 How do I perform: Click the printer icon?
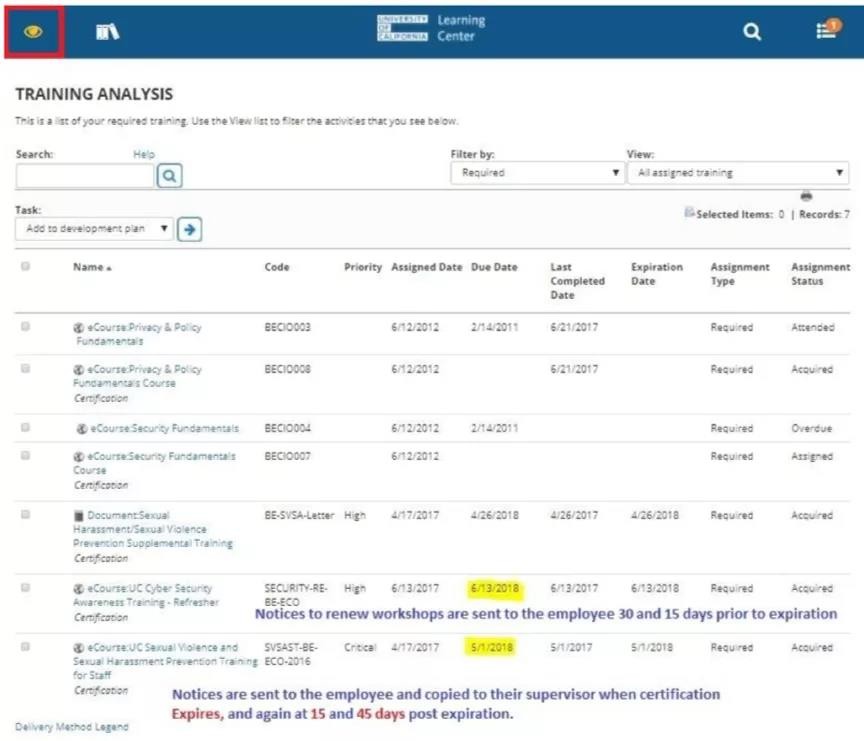click(806, 196)
